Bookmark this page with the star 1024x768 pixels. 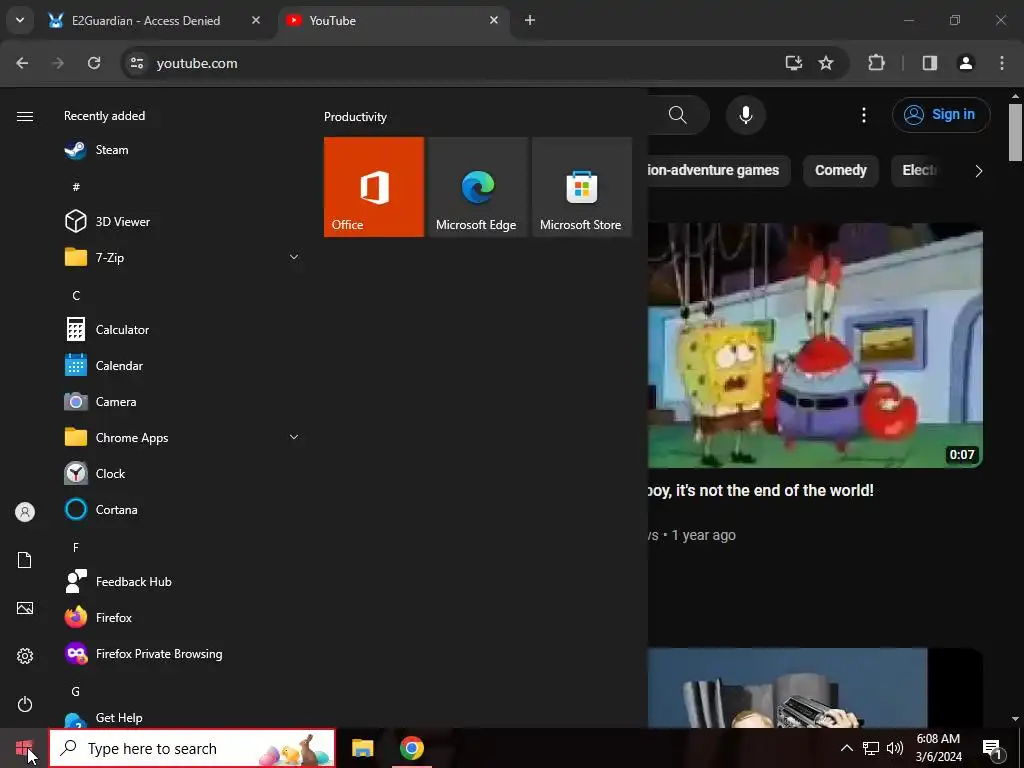click(x=826, y=63)
